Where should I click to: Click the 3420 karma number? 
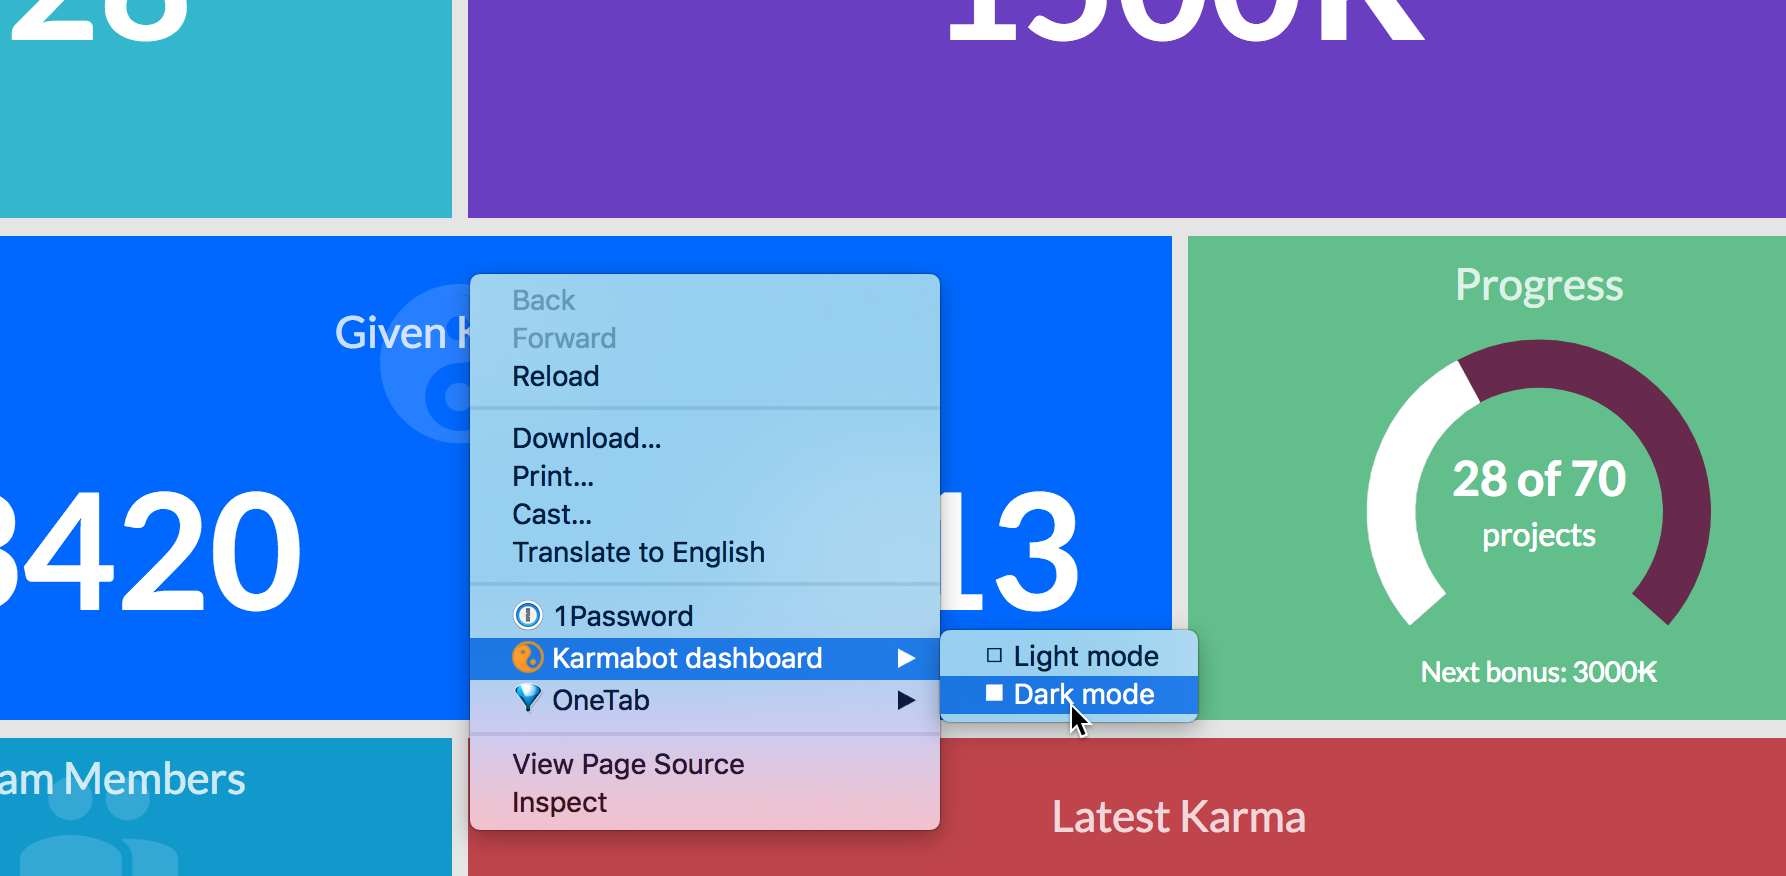(151, 551)
